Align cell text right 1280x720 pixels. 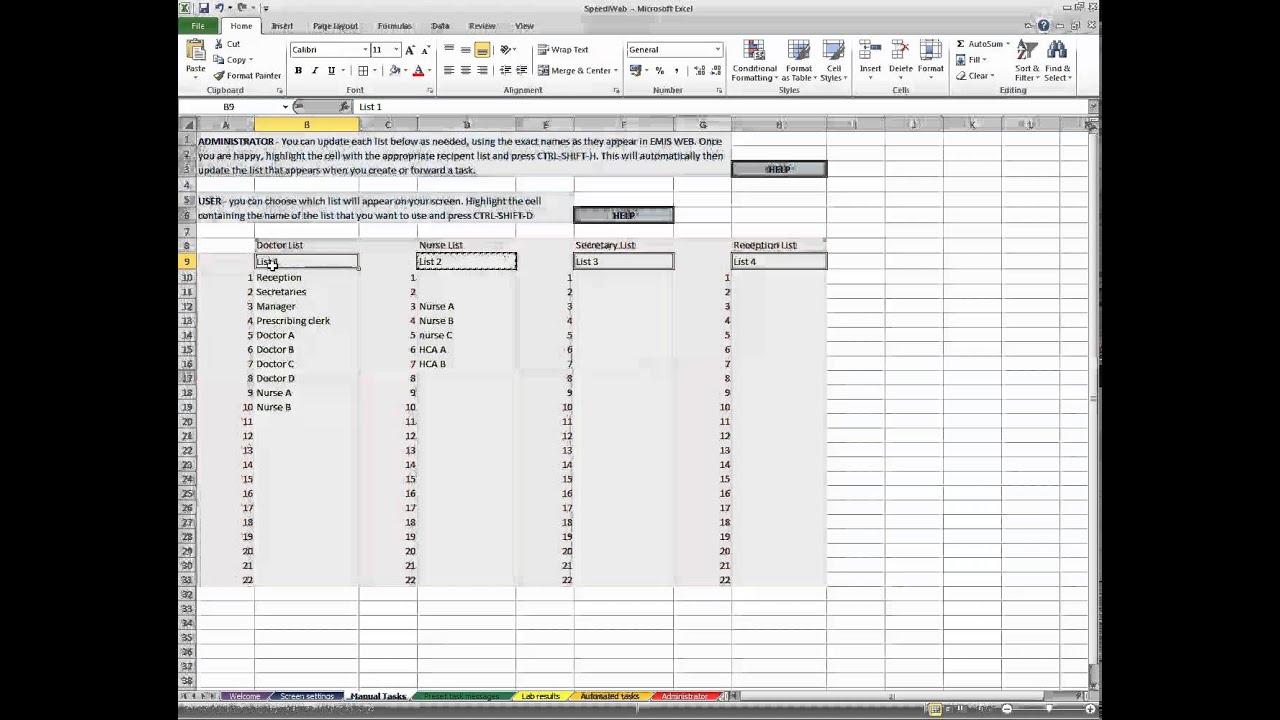coord(482,71)
